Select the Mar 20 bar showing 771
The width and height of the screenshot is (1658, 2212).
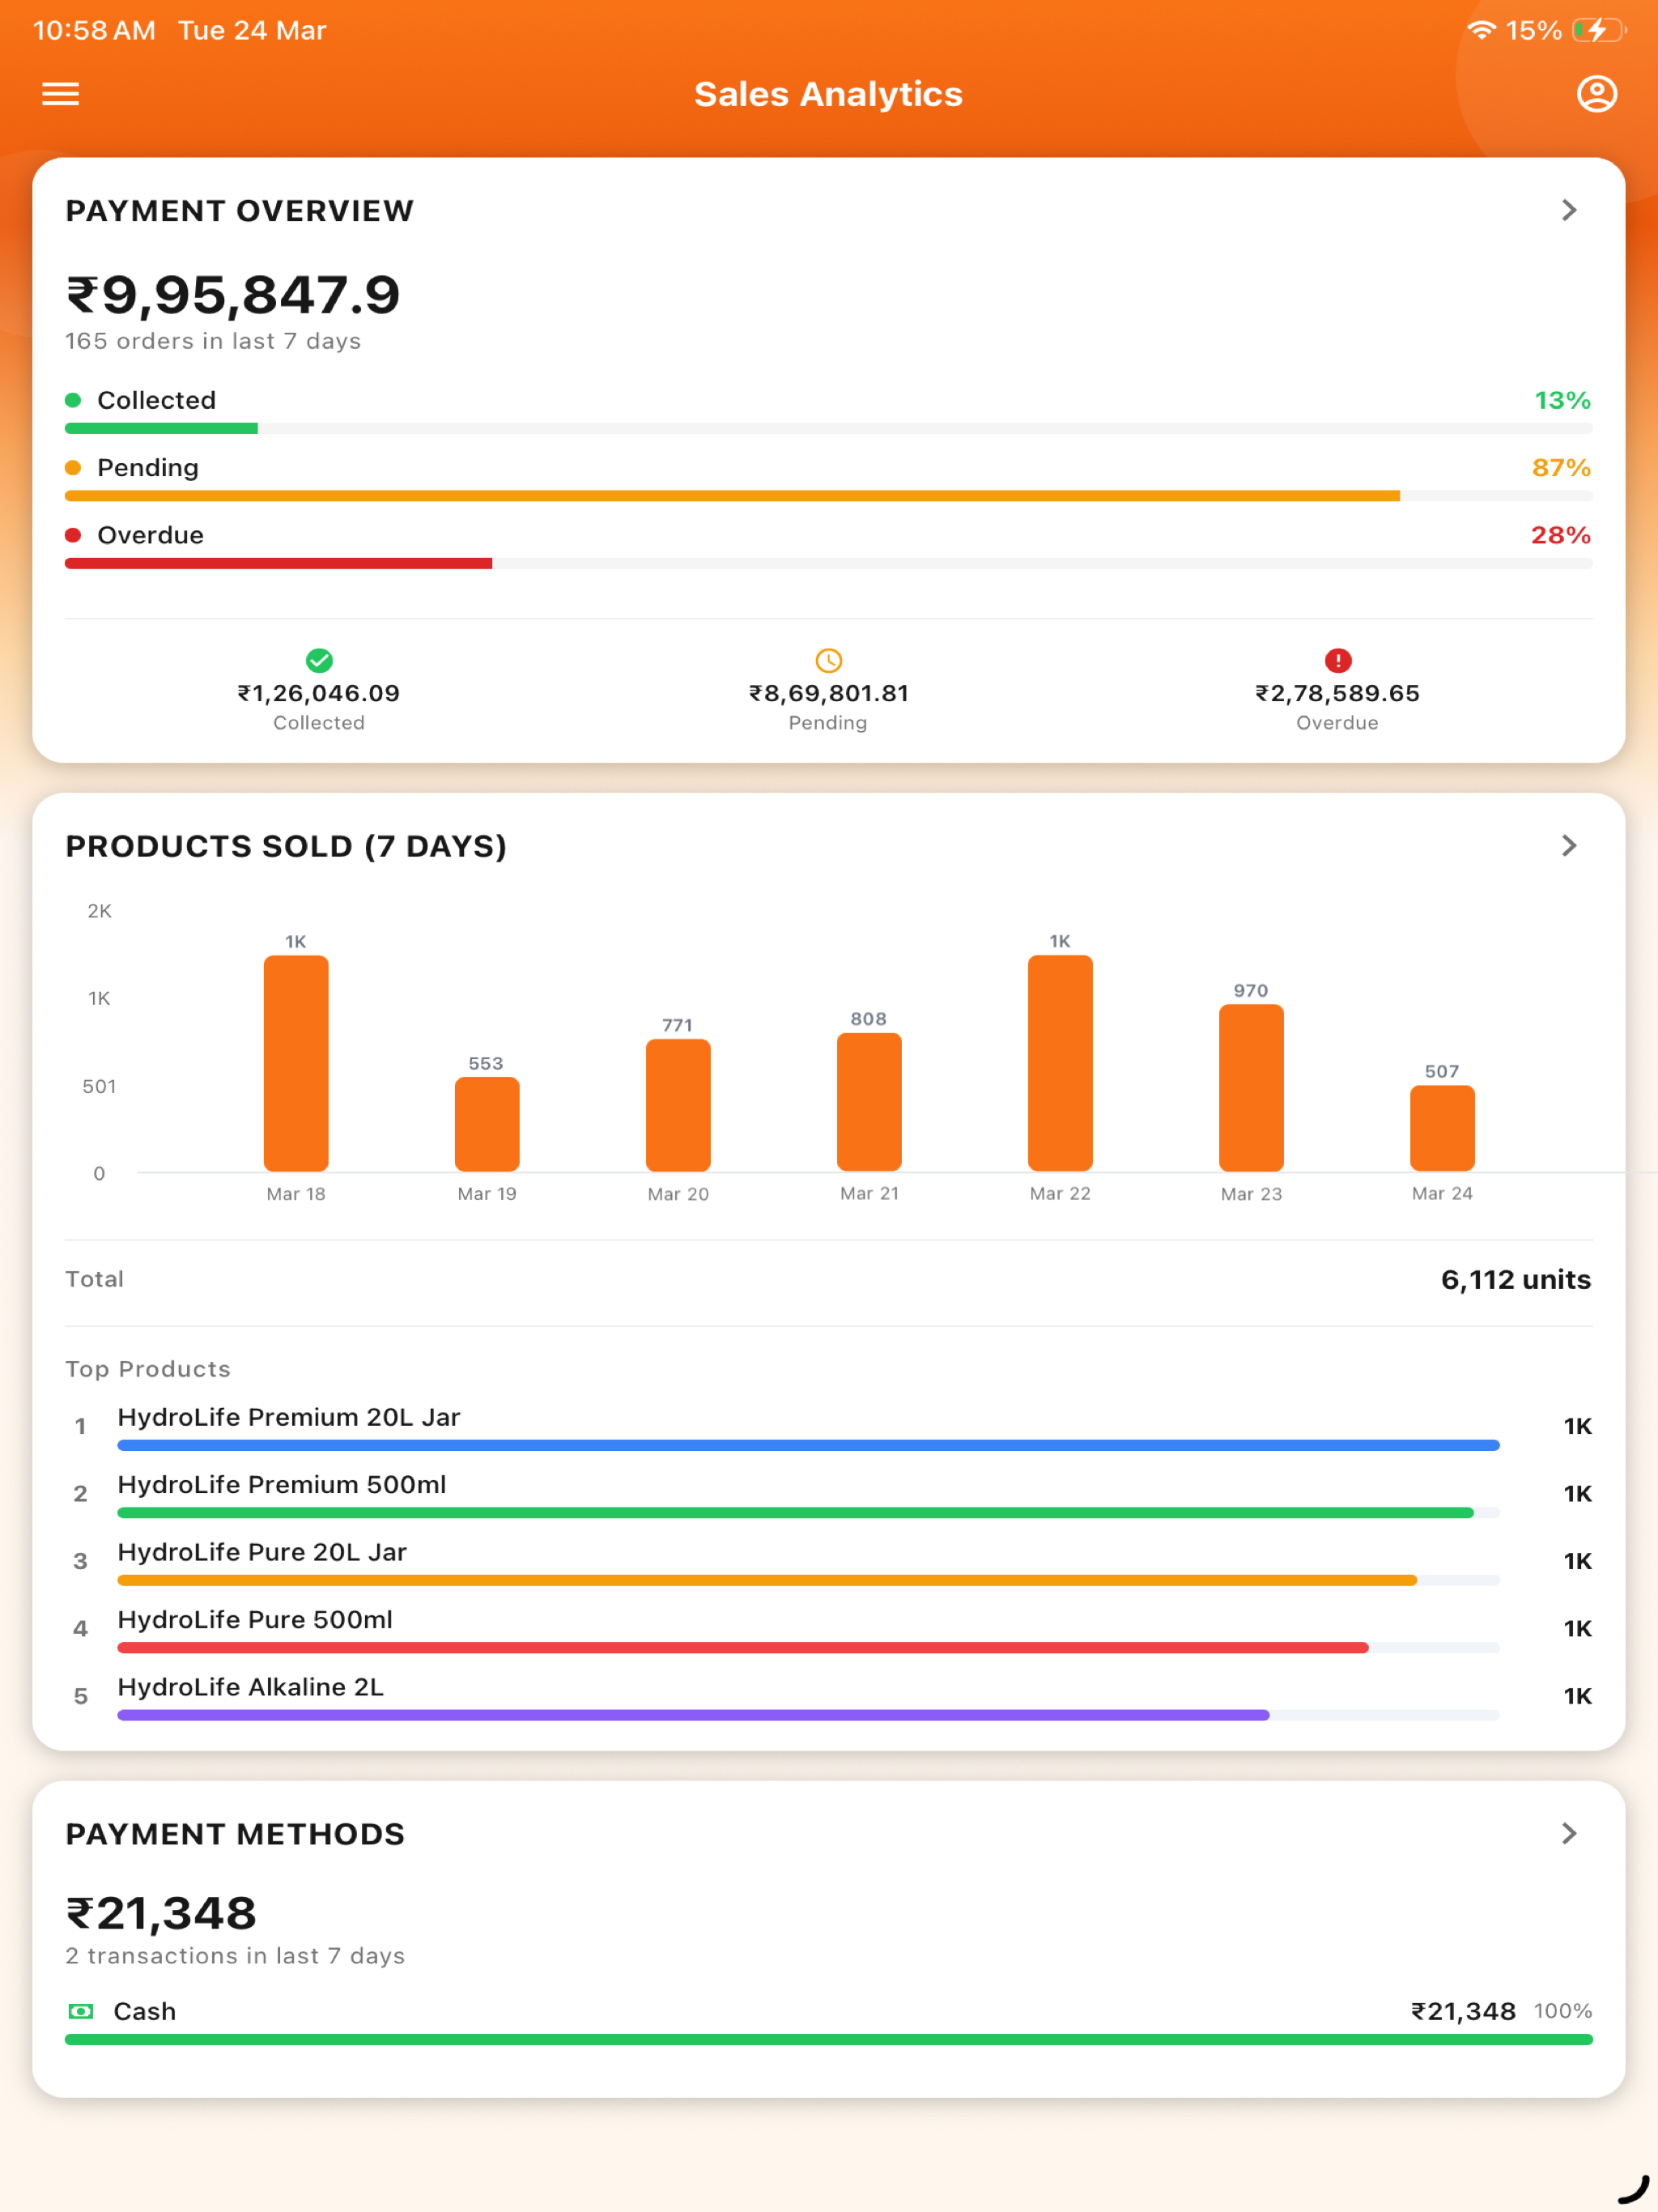(678, 1105)
